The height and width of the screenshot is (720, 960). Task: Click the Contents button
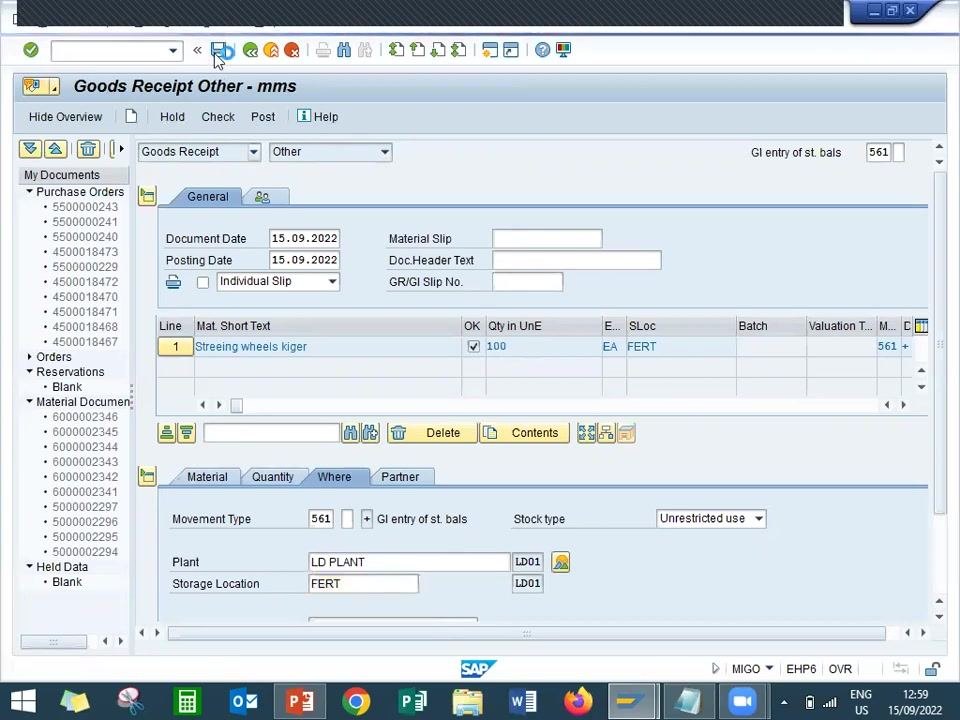tap(524, 433)
